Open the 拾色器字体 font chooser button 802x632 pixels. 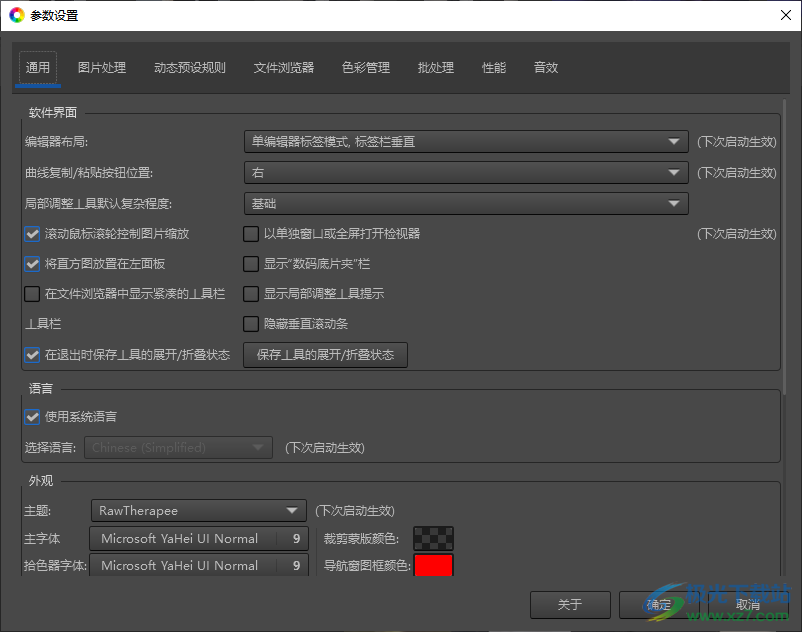click(x=199, y=565)
